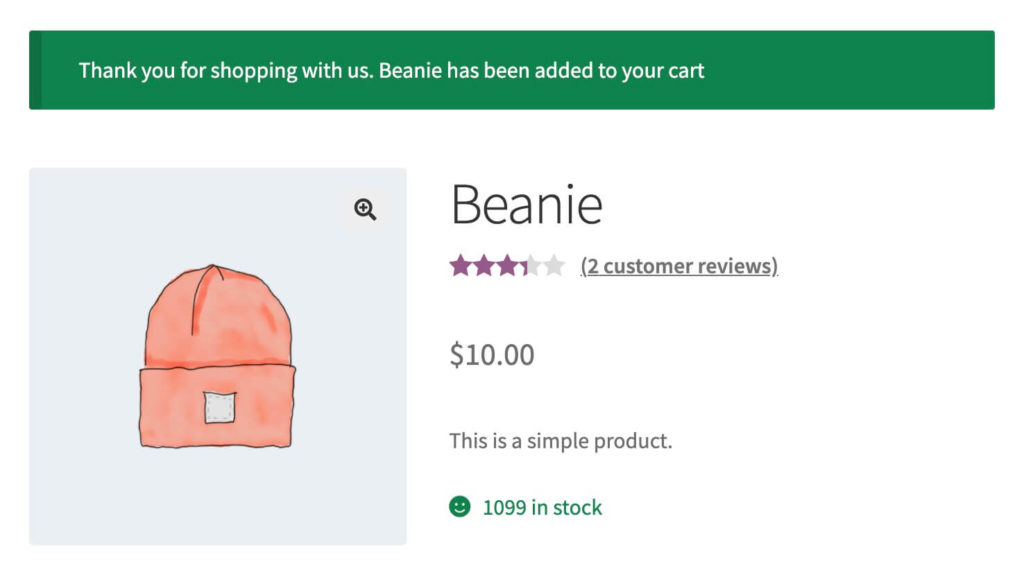Viewport: 1024px width, 573px height.
Task: Select the third purple rating star
Action: [507, 266]
